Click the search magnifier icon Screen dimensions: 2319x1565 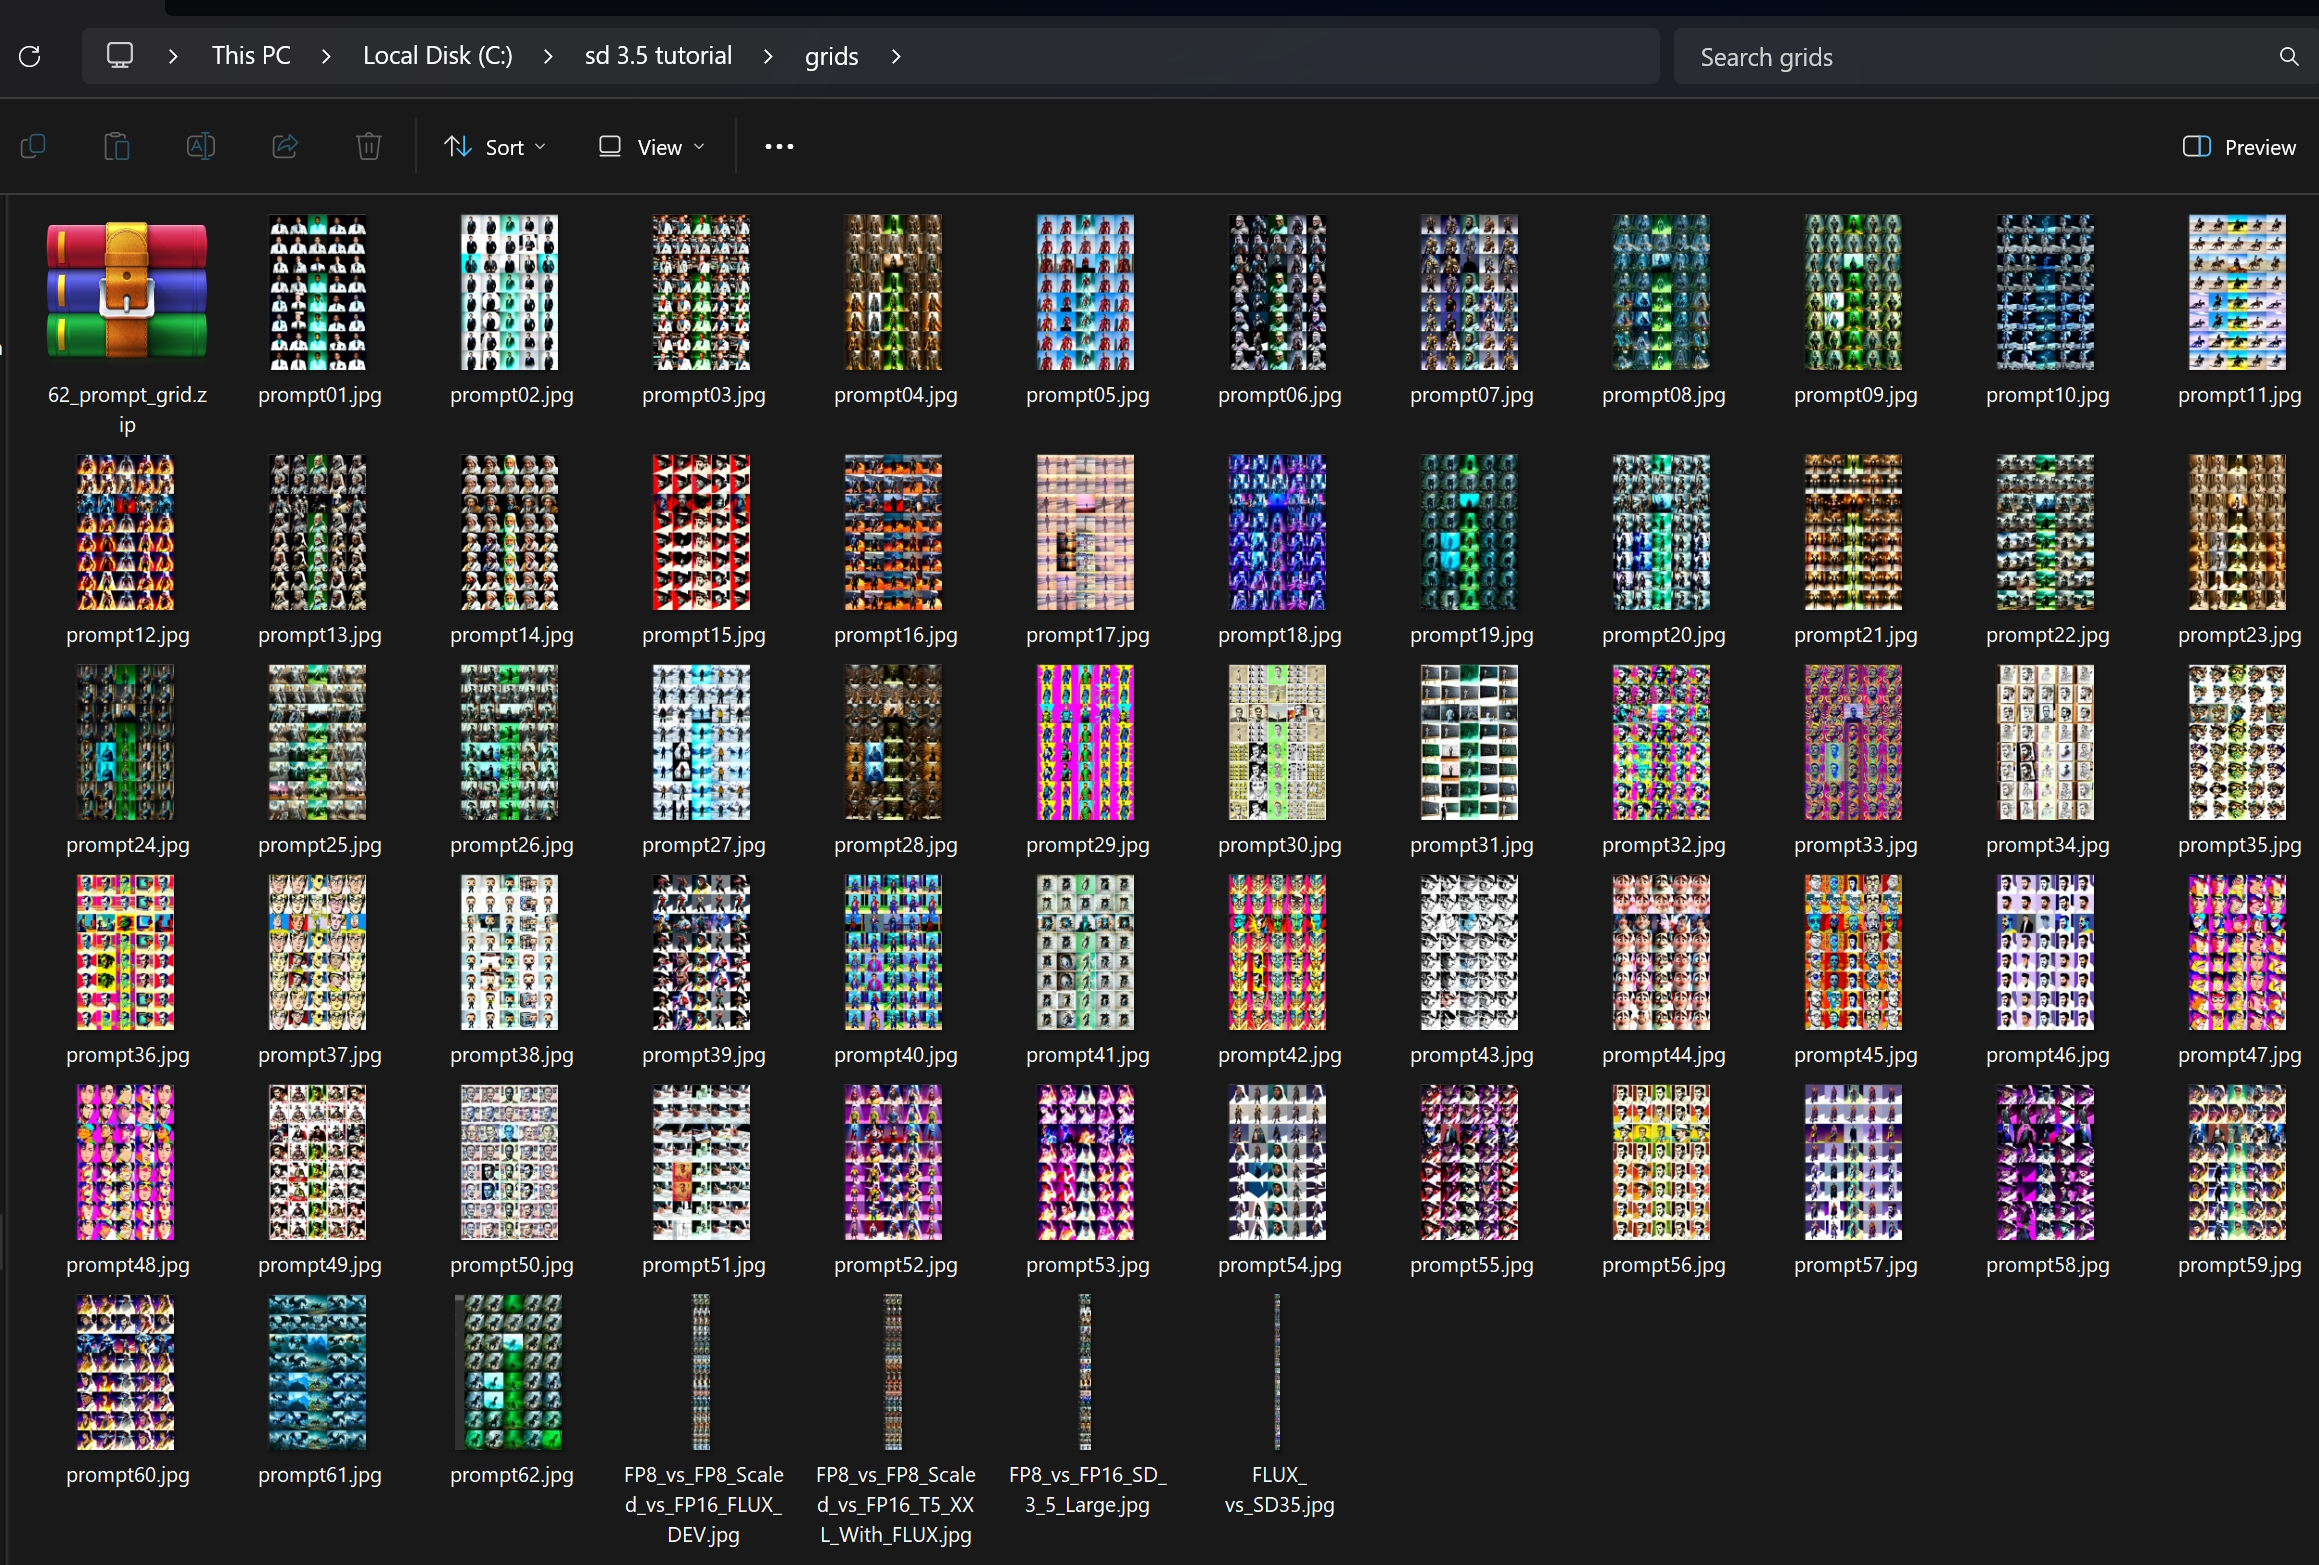[2288, 57]
